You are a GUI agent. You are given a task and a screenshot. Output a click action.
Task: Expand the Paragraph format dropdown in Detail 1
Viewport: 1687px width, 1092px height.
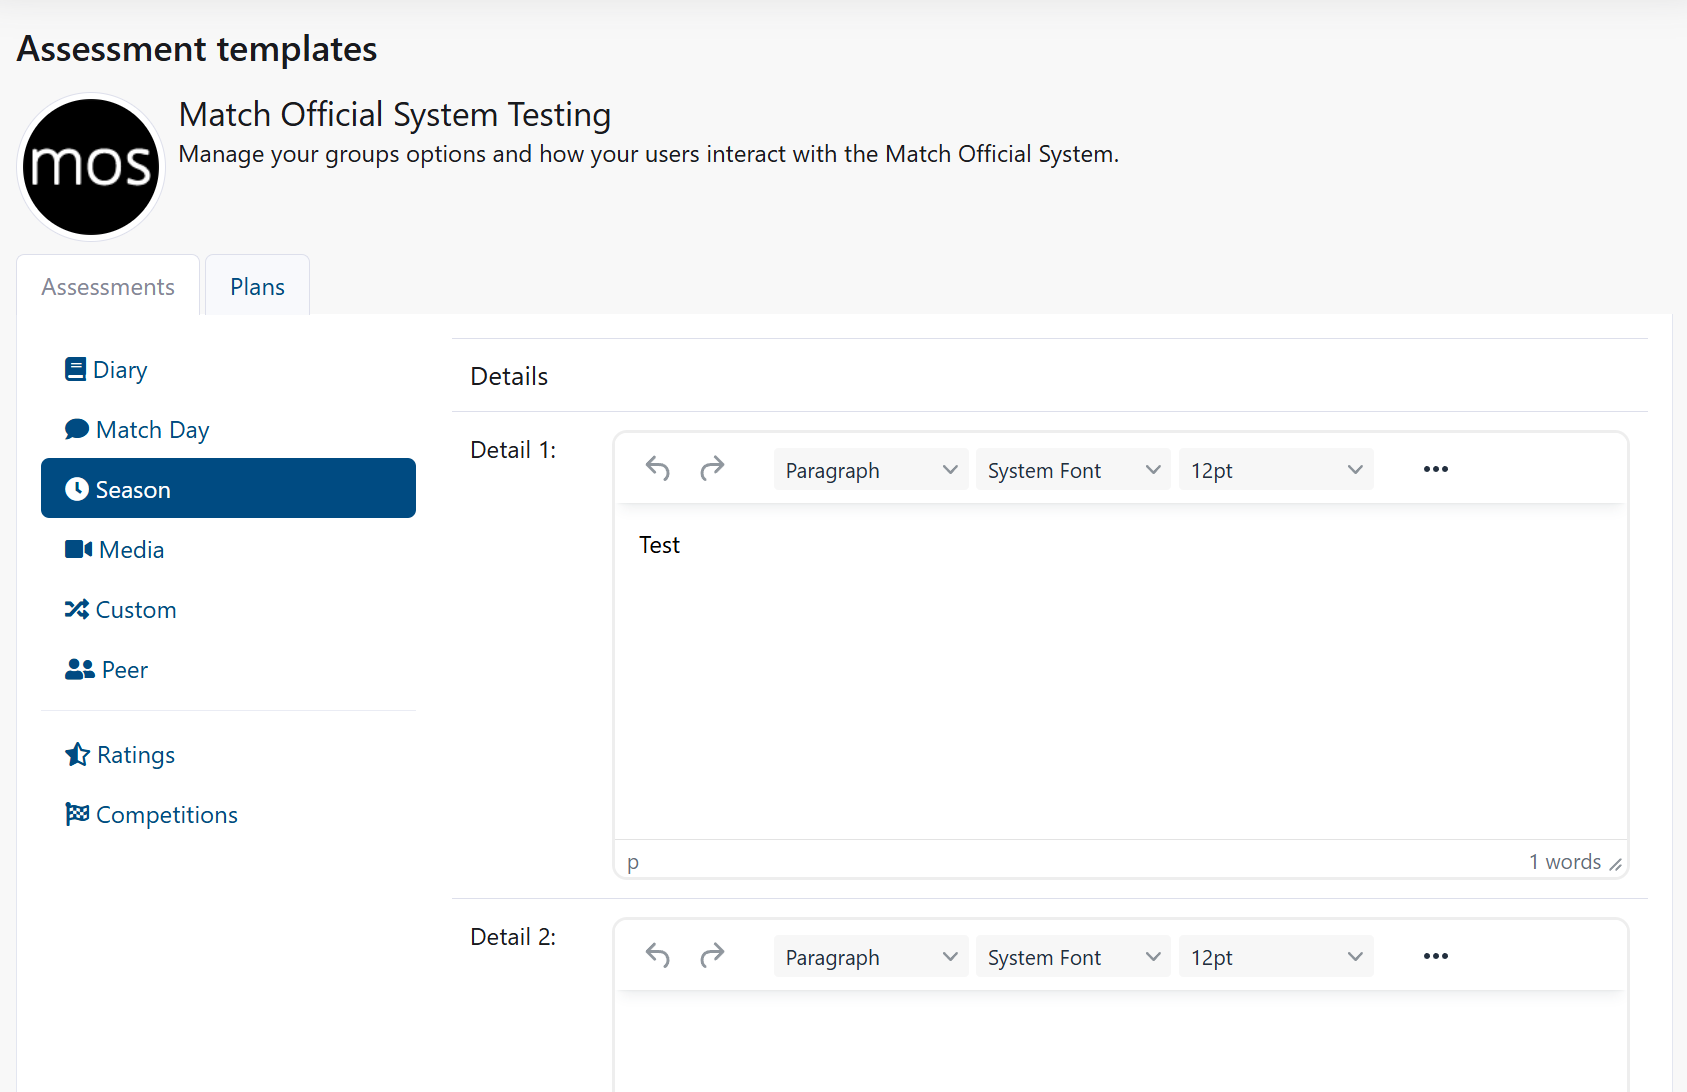click(870, 470)
